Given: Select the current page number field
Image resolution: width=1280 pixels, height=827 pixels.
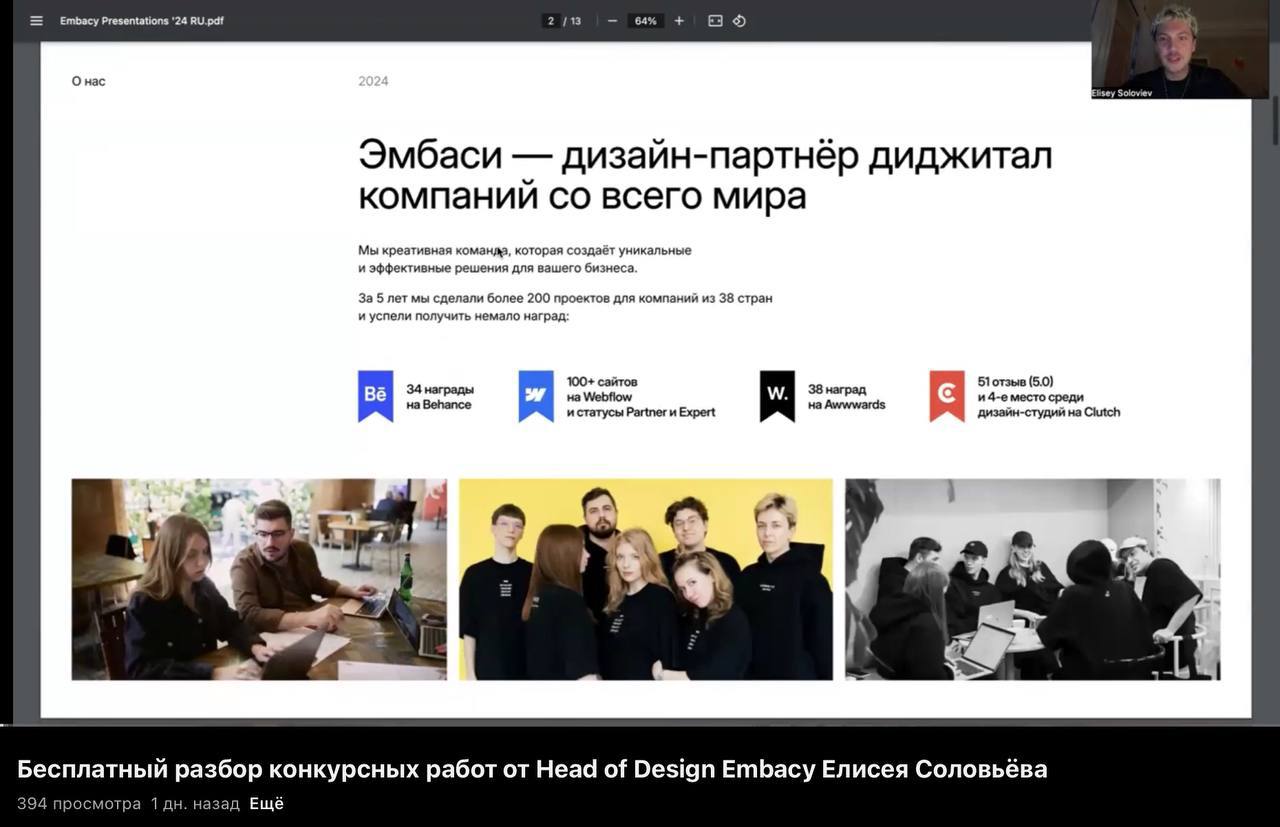Looking at the screenshot, I should point(550,21).
